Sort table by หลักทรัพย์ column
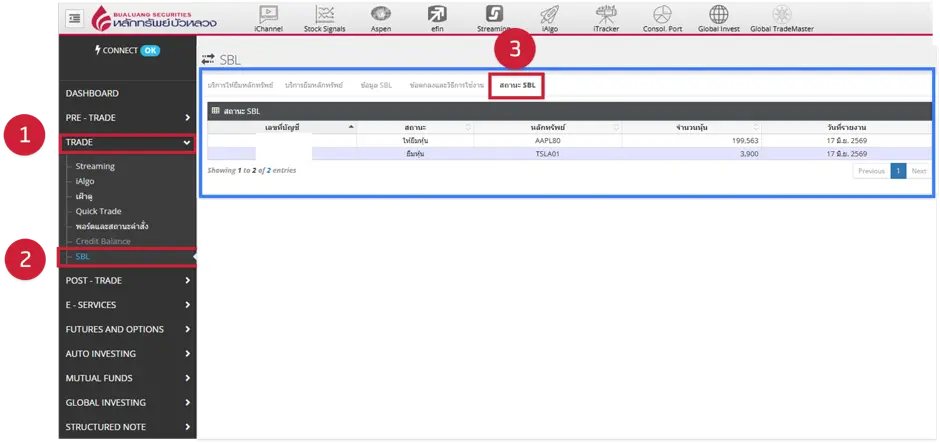This screenshot has width=940, height=444. pyautogui.click(x=547, y=127)
